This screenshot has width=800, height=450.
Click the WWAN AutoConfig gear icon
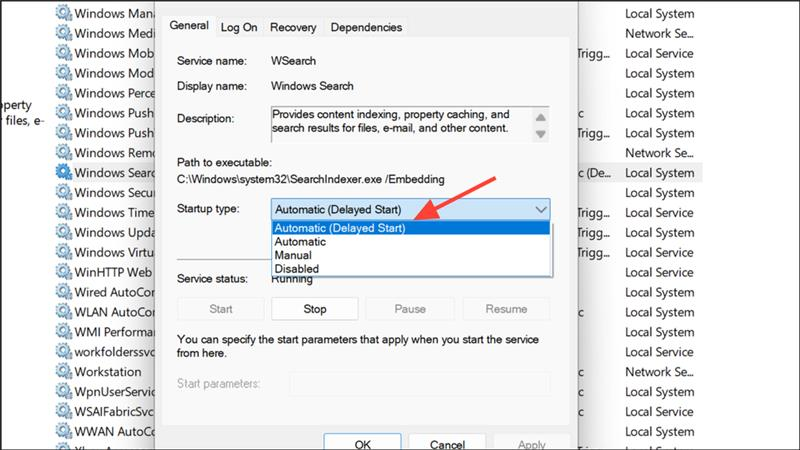click(64, 431)
